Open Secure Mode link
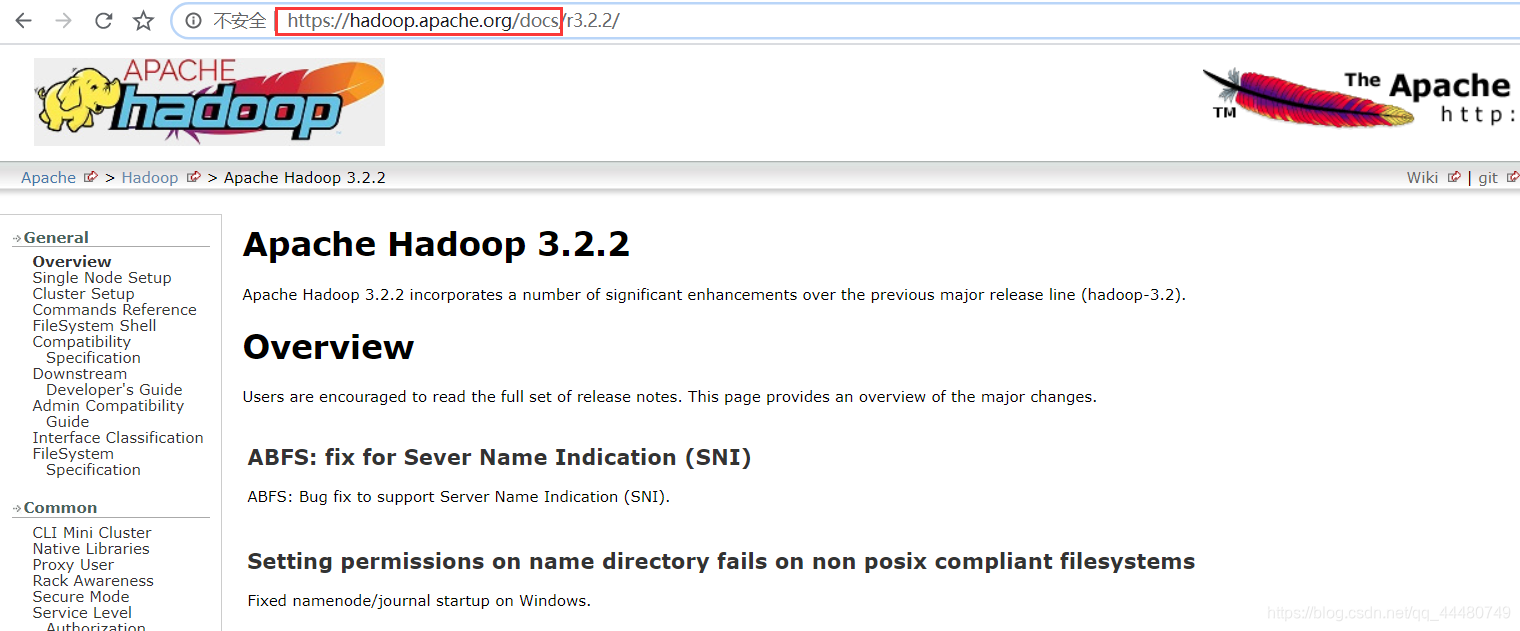The image size is (1520, 631). tap(81, 597)
